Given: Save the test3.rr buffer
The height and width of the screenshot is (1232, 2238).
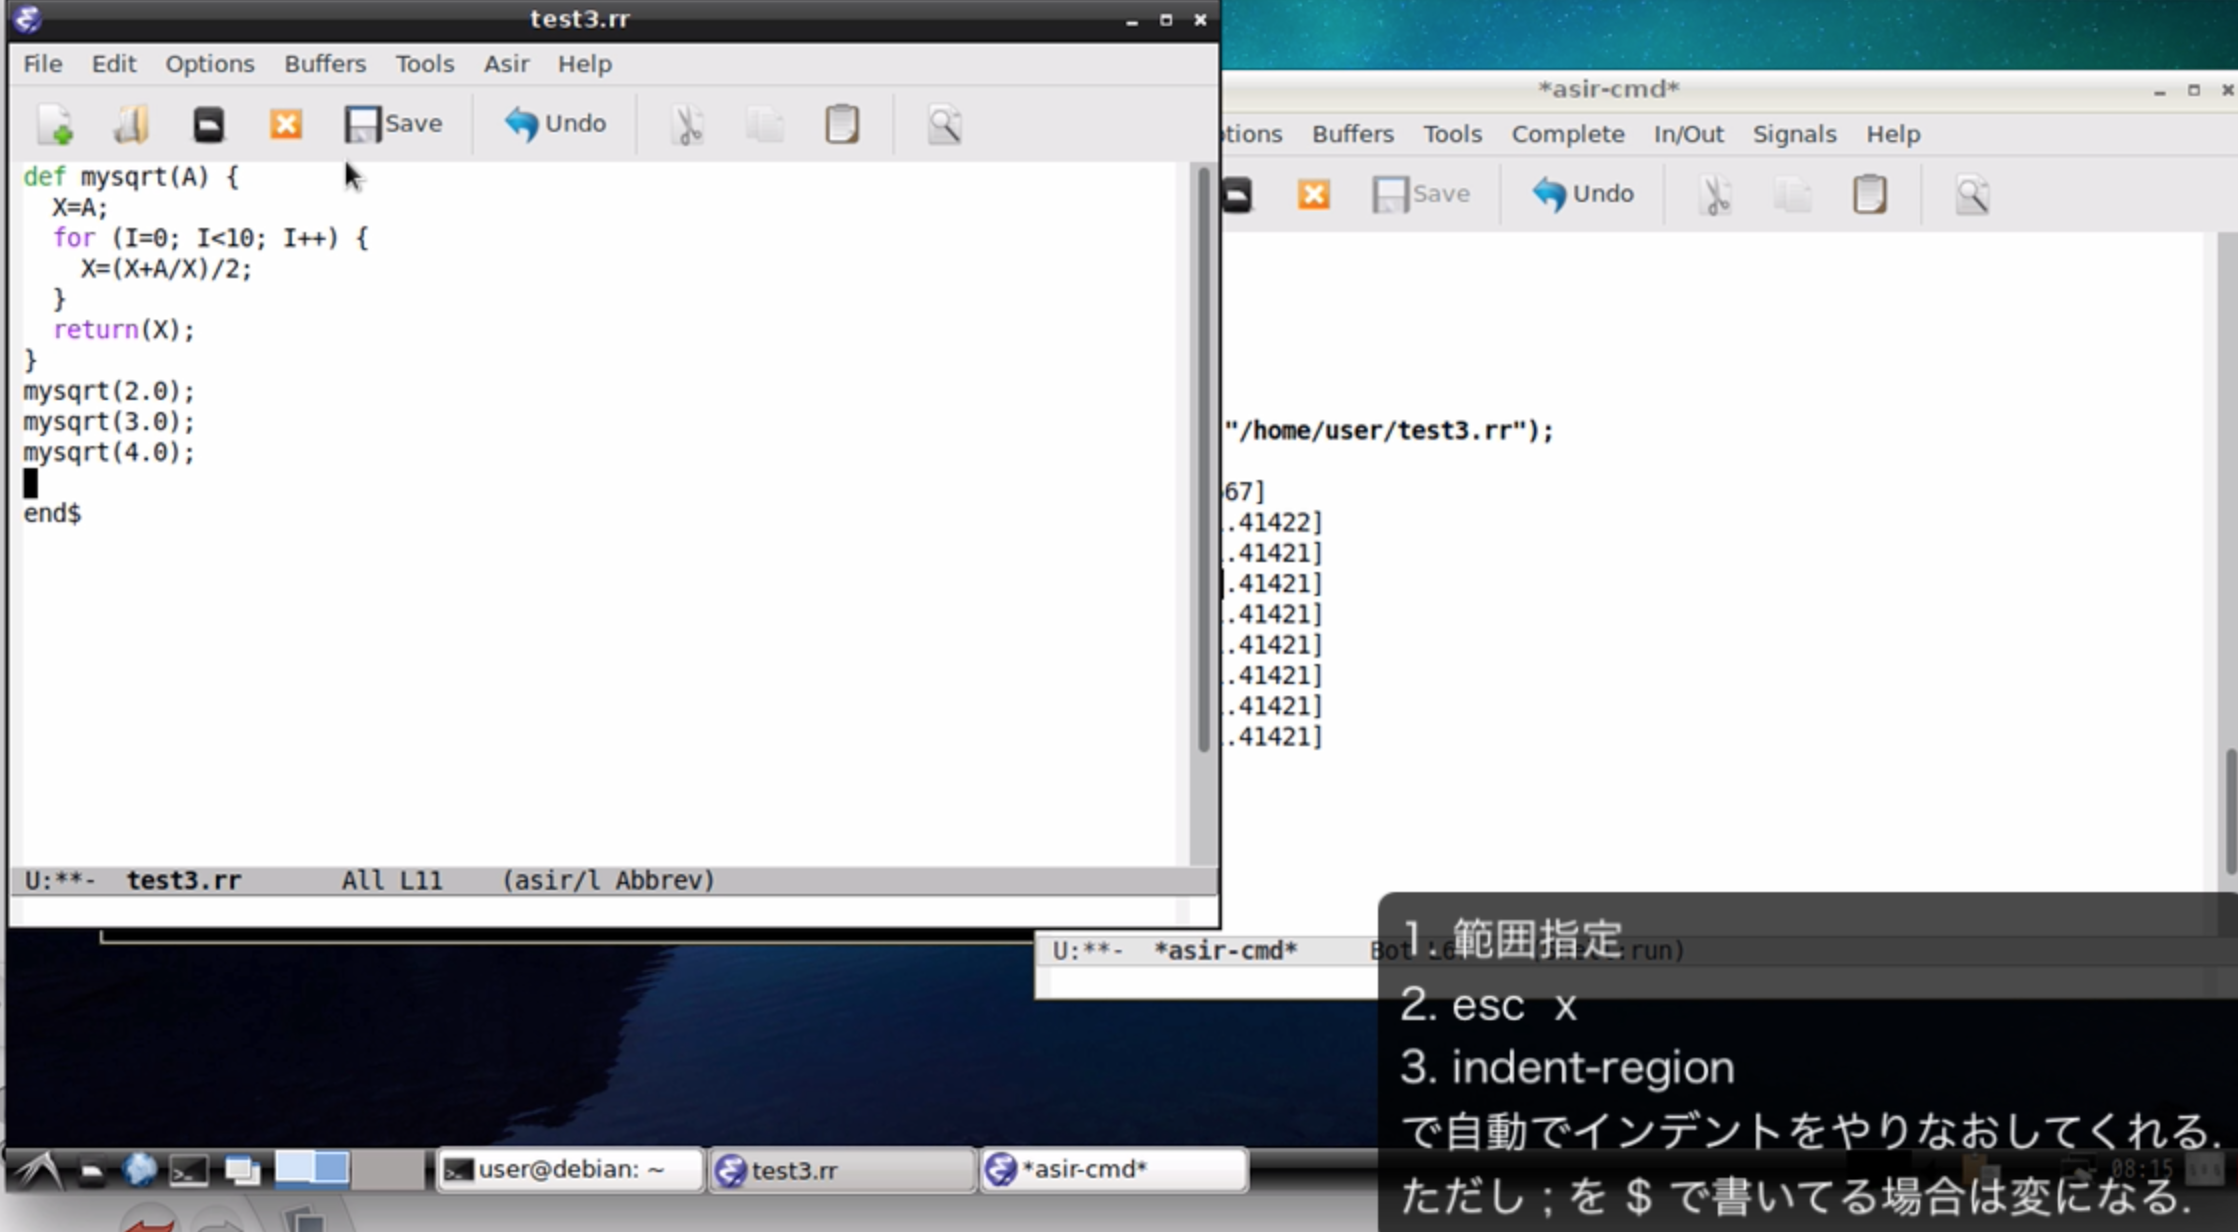Looking at the screenshot, I should [x=393, y=124].
